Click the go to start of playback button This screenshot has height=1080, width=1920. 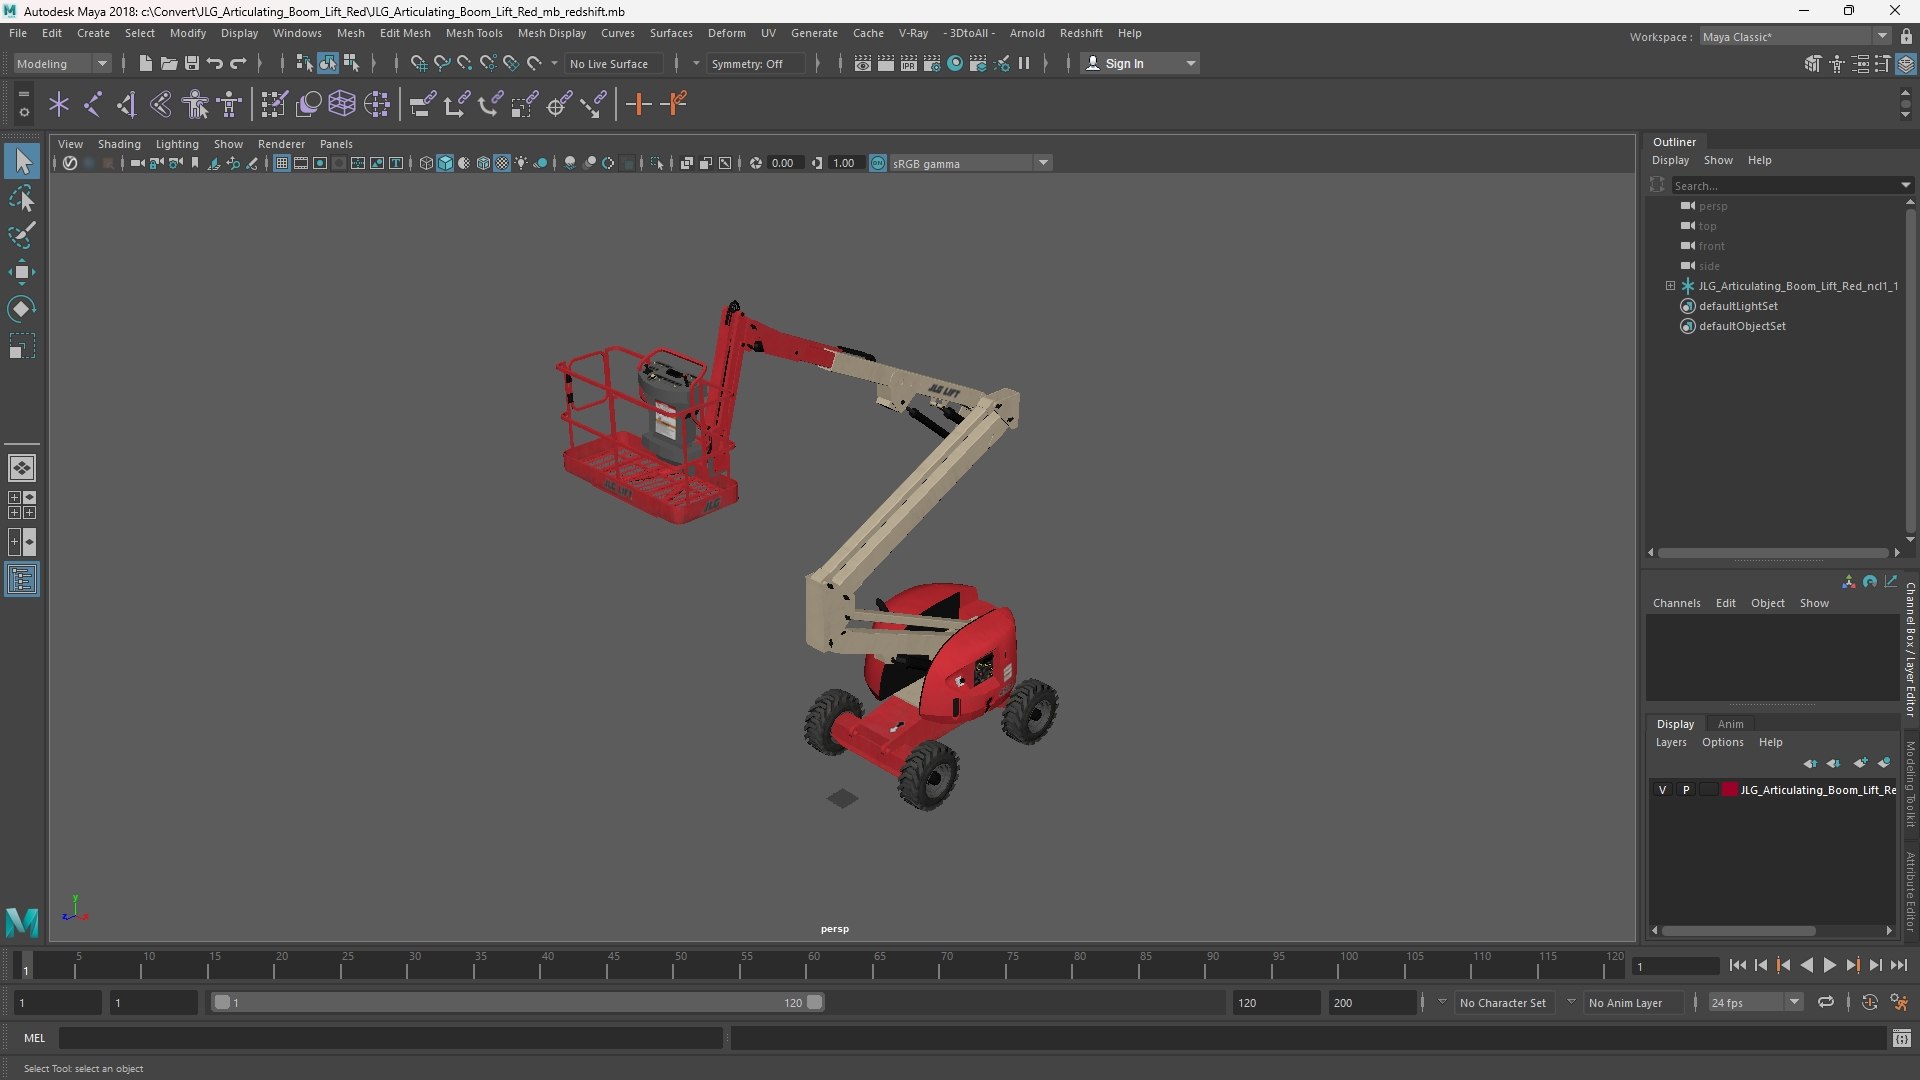1737,965
